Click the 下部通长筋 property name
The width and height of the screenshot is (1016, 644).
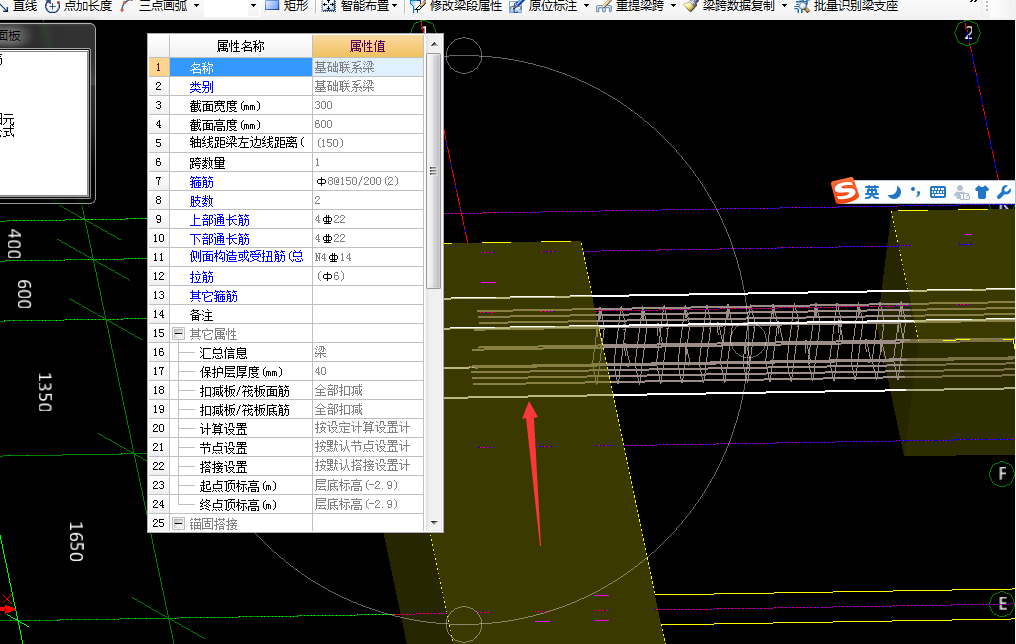[220, 238]
